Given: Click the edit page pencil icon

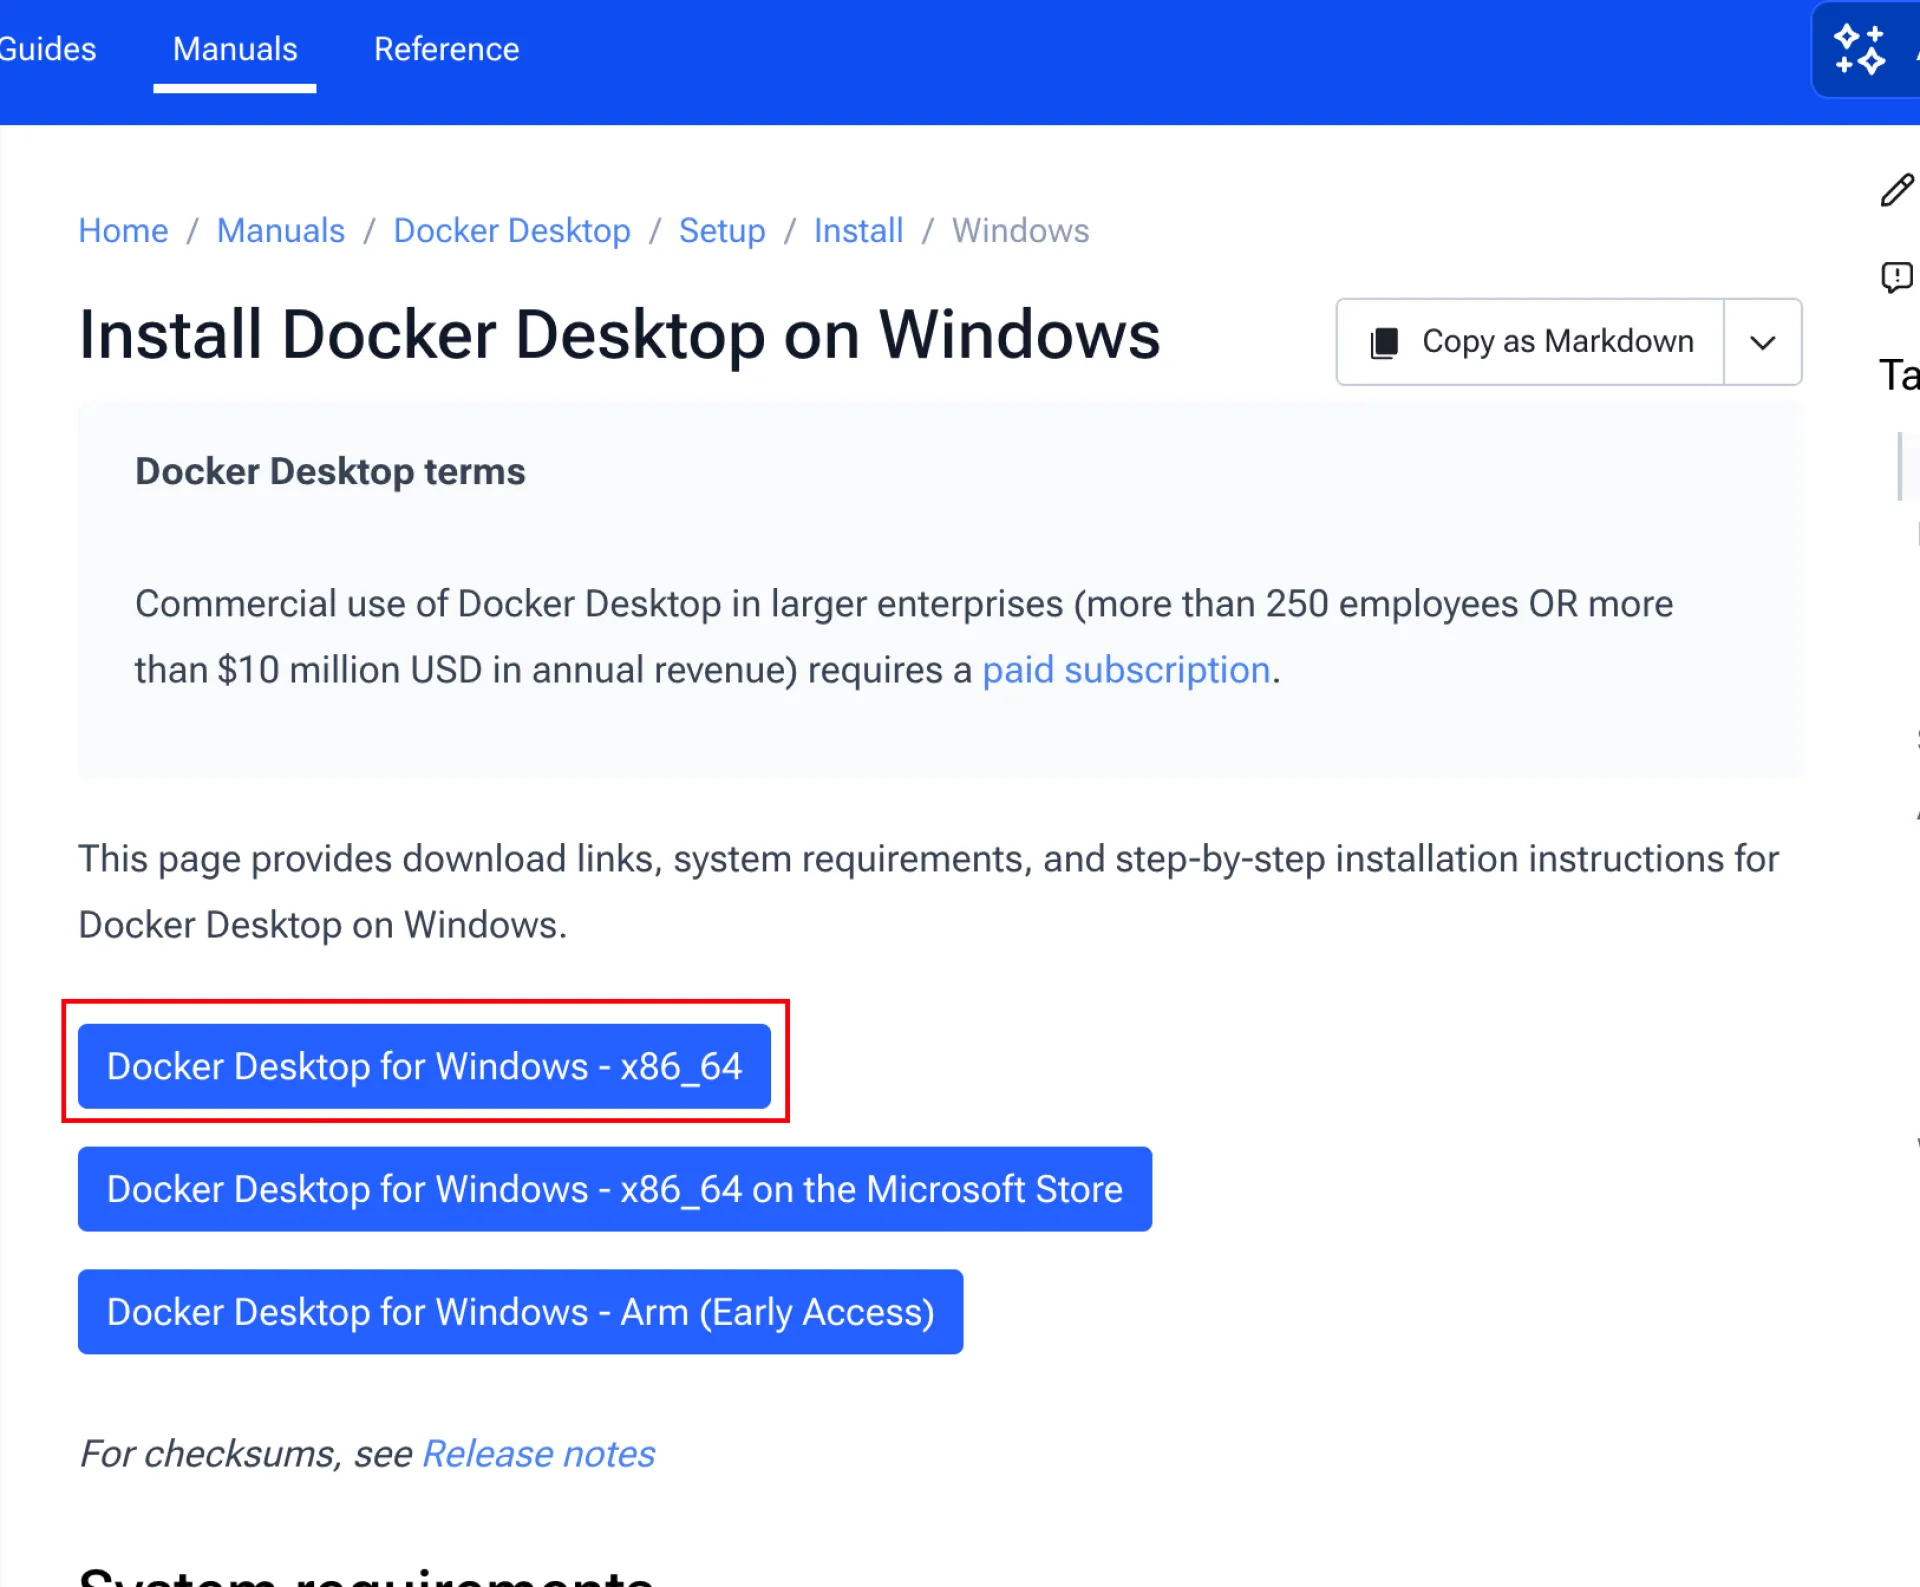Looking at the screenshot, I should [x=1896, y=190].
